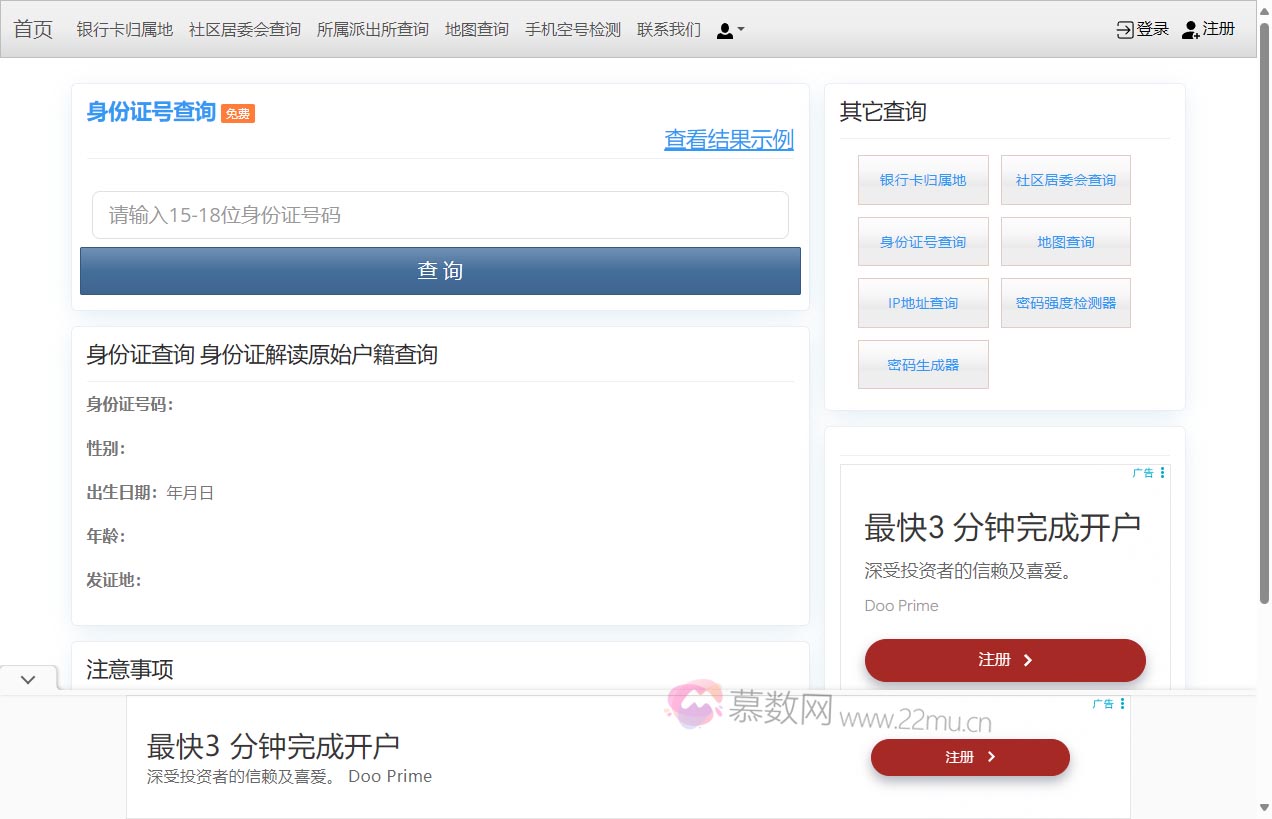Image resolution: width=1272 pixels, height=819 pixels.
Task: Click the IP地址查询 sidebar button
Action: [x=923, y=303]
